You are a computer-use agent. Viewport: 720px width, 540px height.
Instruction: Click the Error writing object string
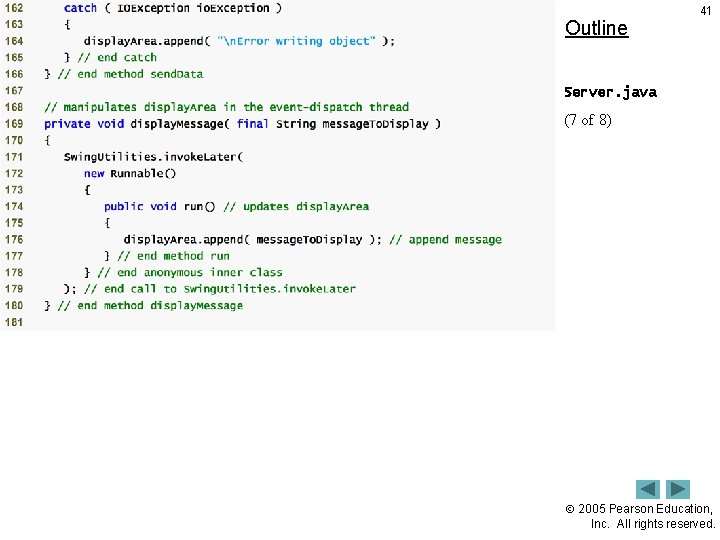(x=296, y=41)
